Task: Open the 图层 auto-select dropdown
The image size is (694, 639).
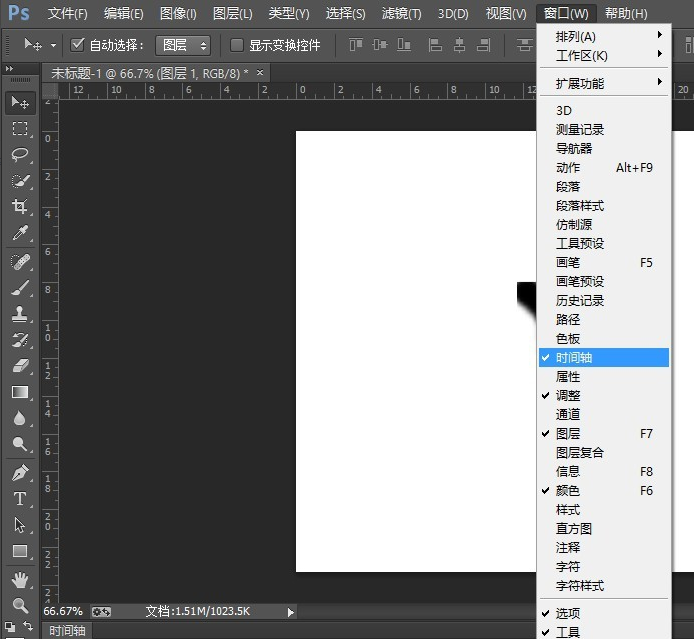Action: pos(184,45)
